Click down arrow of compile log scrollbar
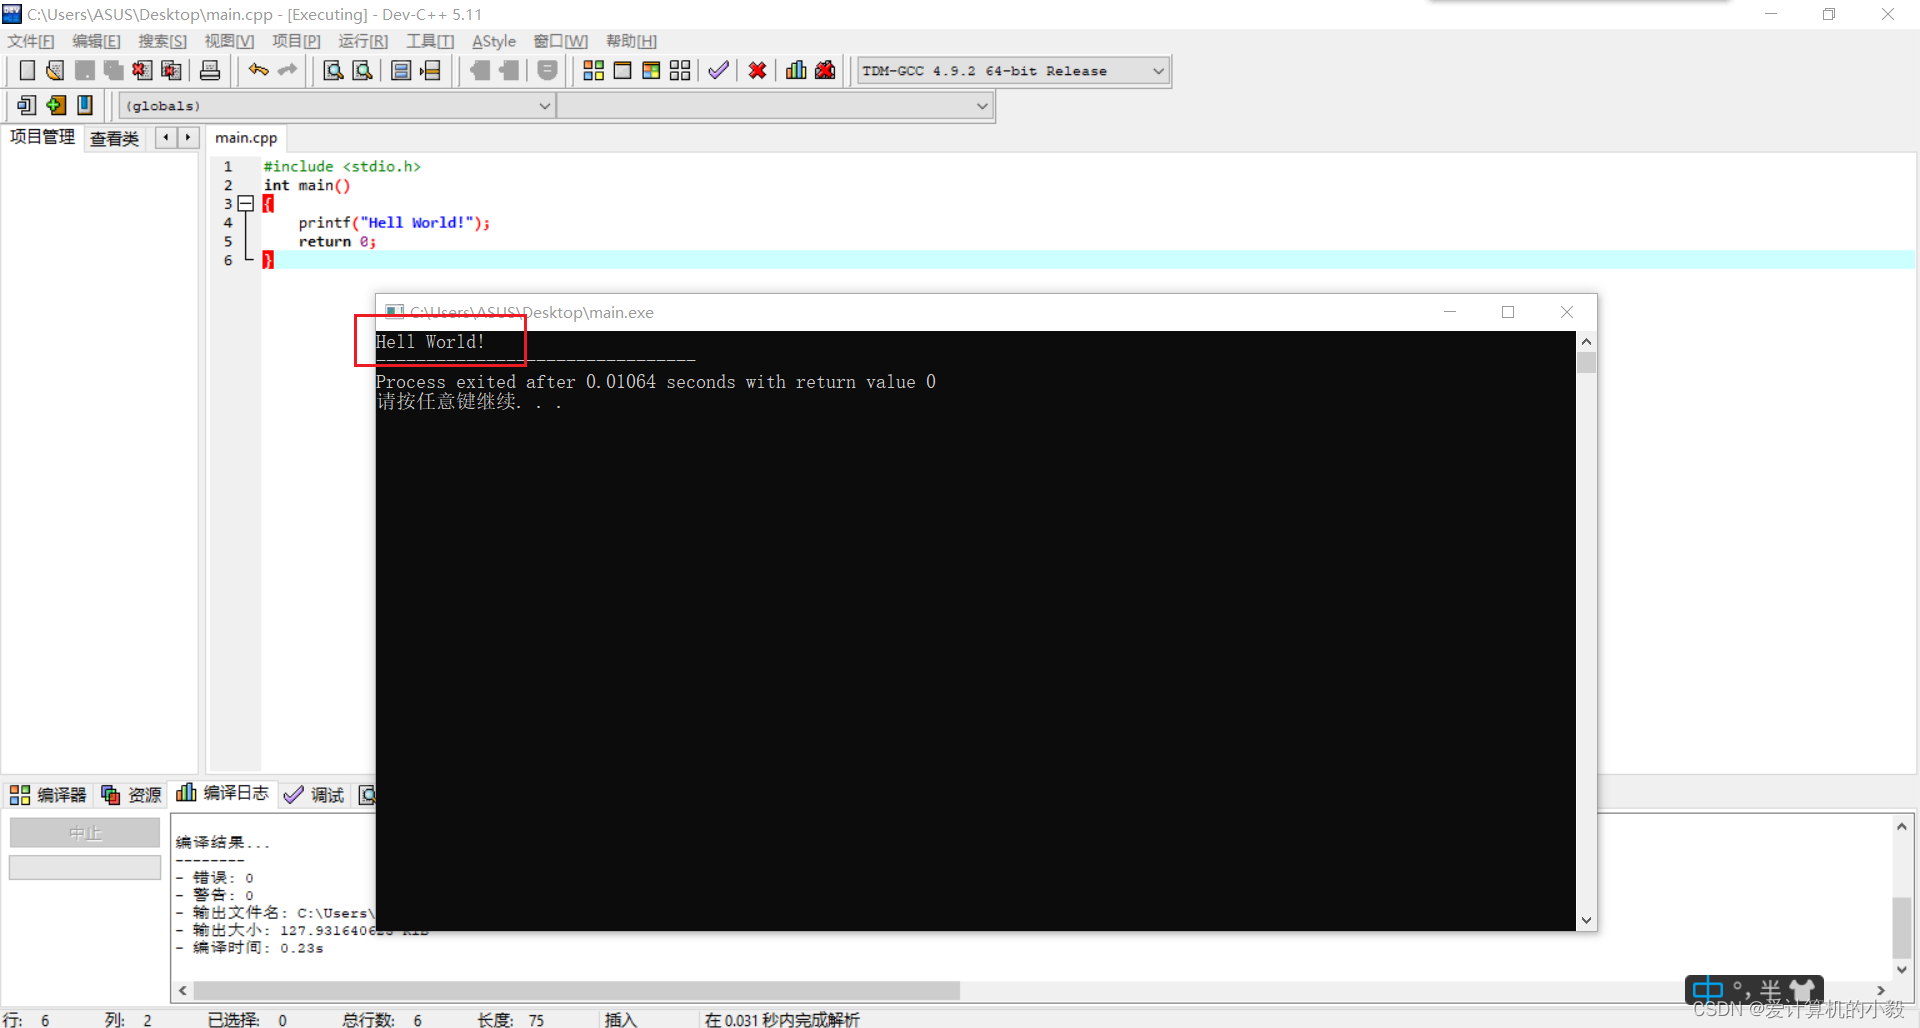Screen dimensions: 1920x1028 pyautogui.click(x=1902, y=969)
